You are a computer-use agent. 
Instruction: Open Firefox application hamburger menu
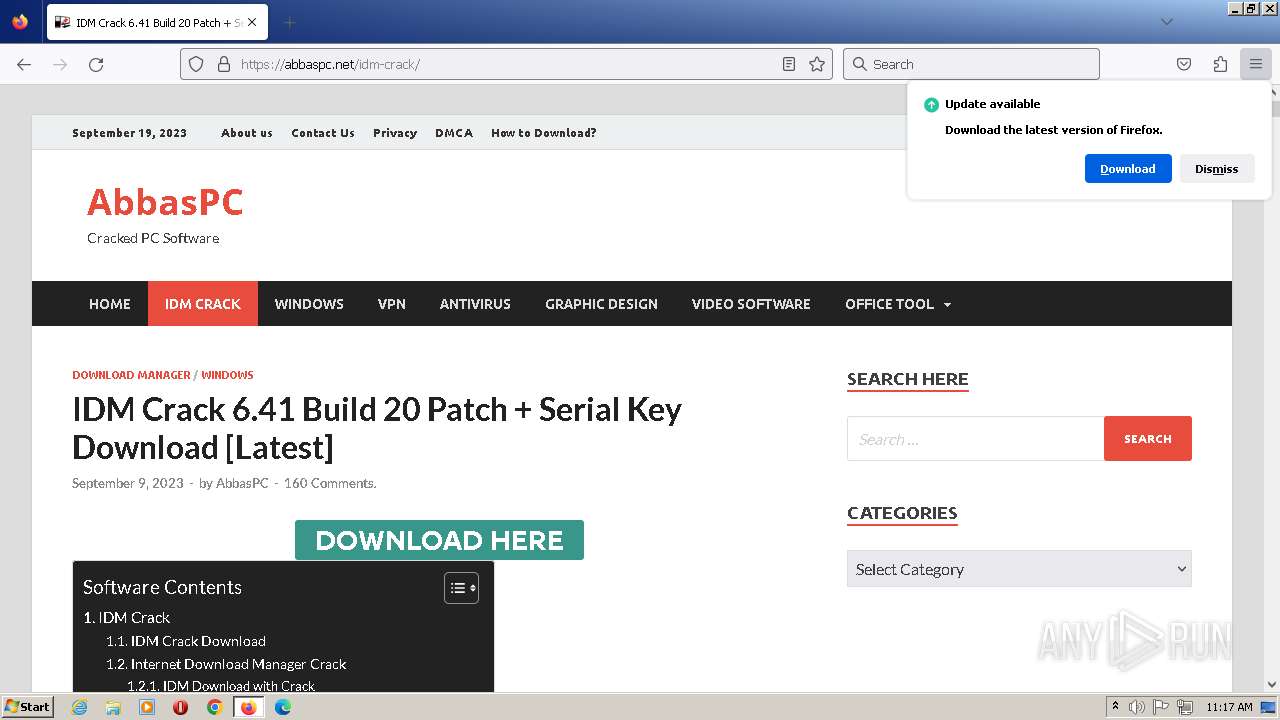point(1256,64)
